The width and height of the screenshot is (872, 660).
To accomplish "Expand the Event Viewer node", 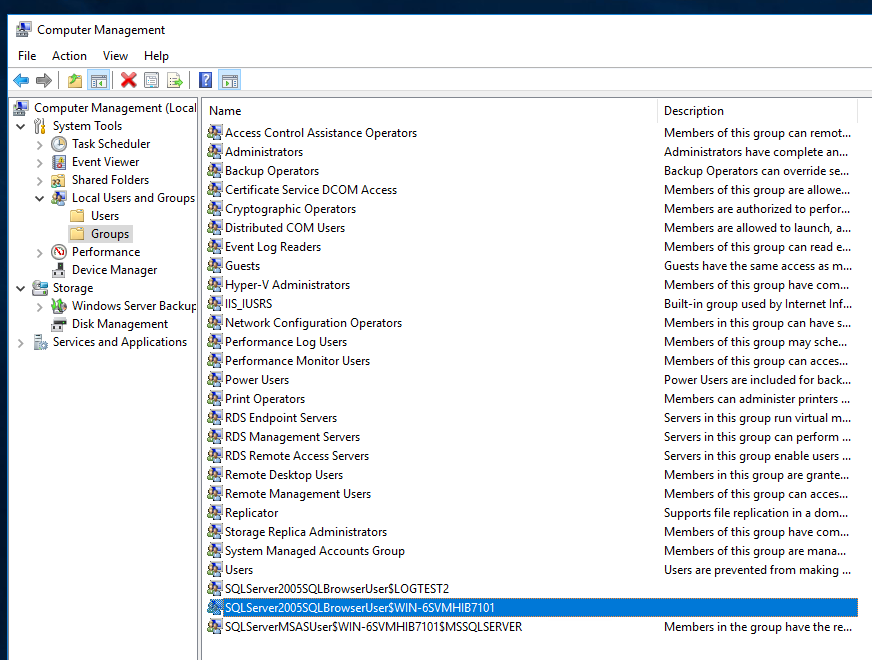I will point(39,163).
